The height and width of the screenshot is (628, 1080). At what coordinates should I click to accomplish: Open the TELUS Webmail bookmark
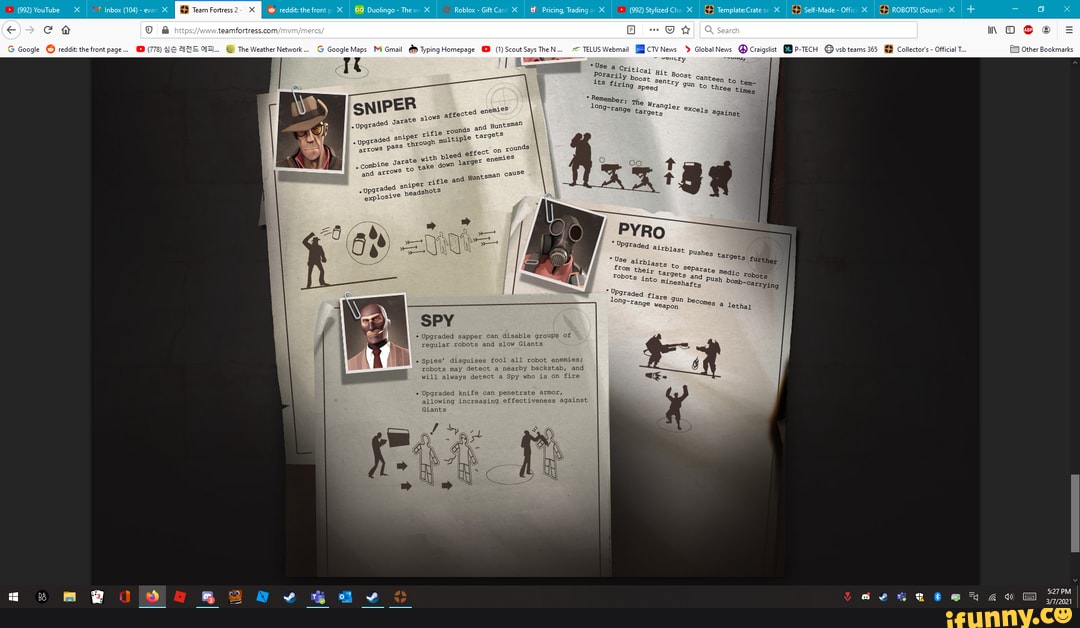click(x=600, y=49)
